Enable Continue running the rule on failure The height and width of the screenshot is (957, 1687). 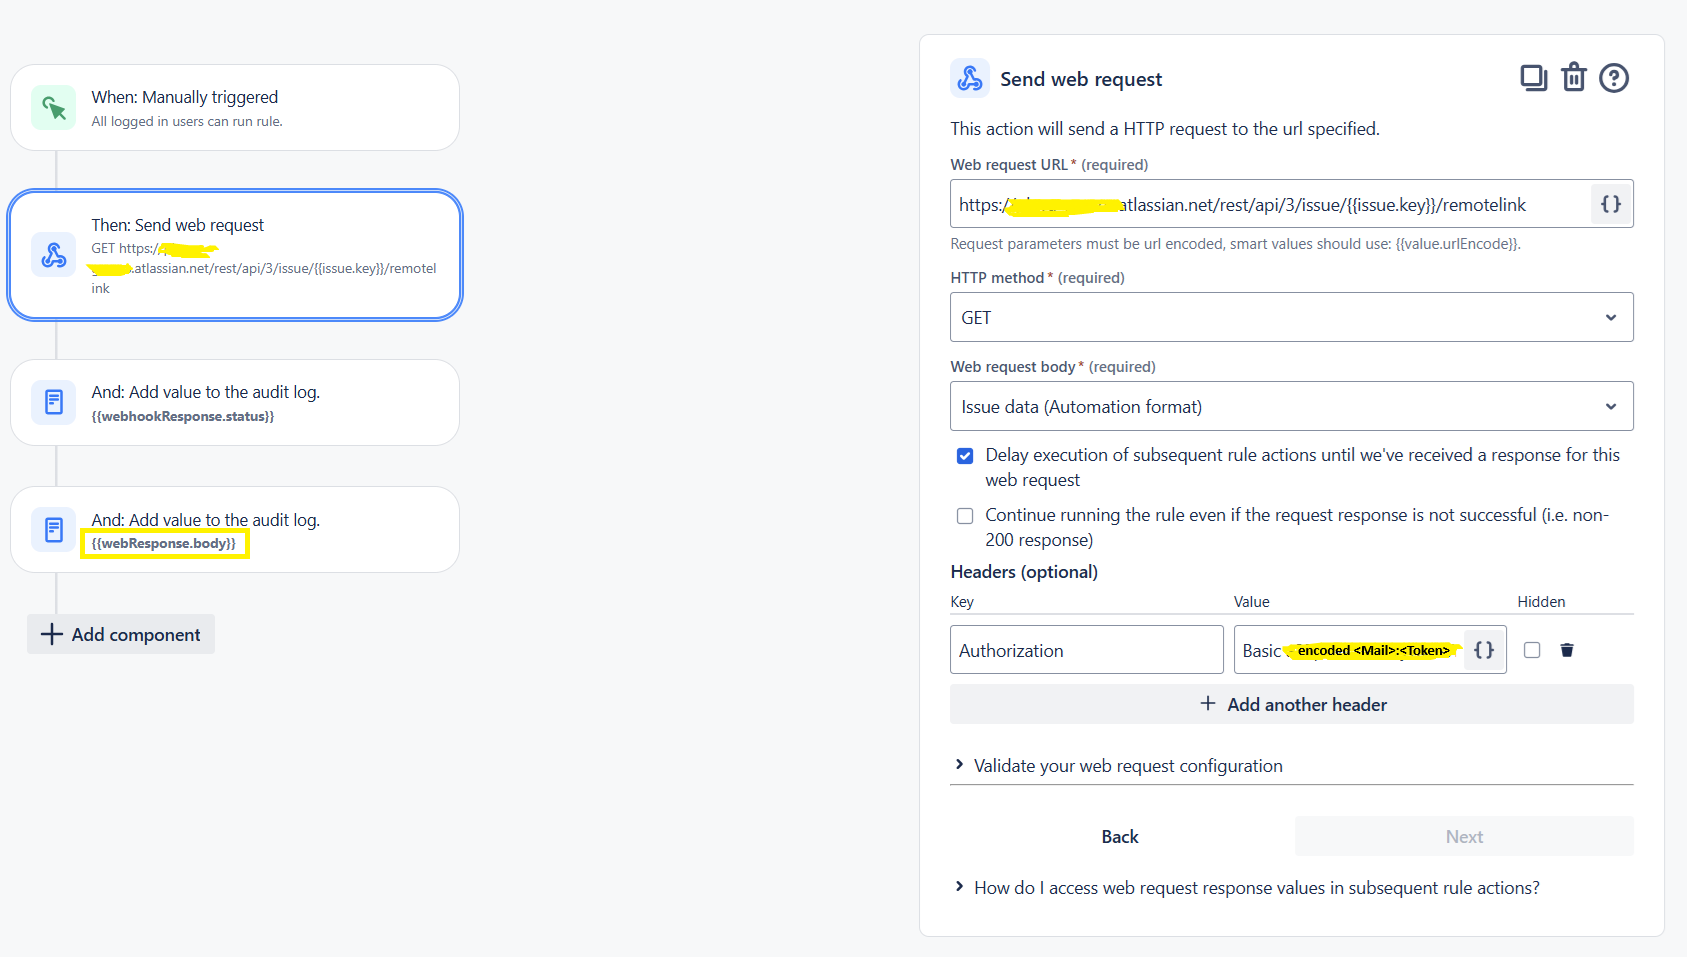coord(965,516)
